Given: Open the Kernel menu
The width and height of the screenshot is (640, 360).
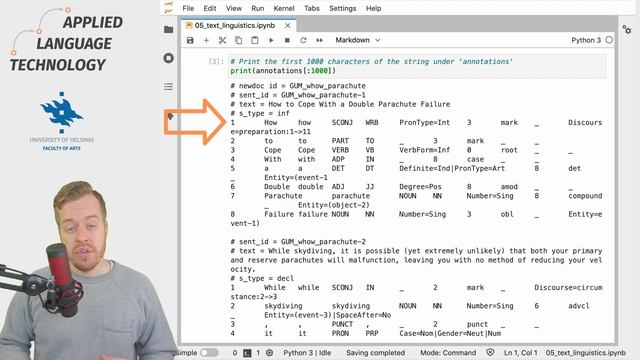Looking at the screenshot, I should pos(284,8).
